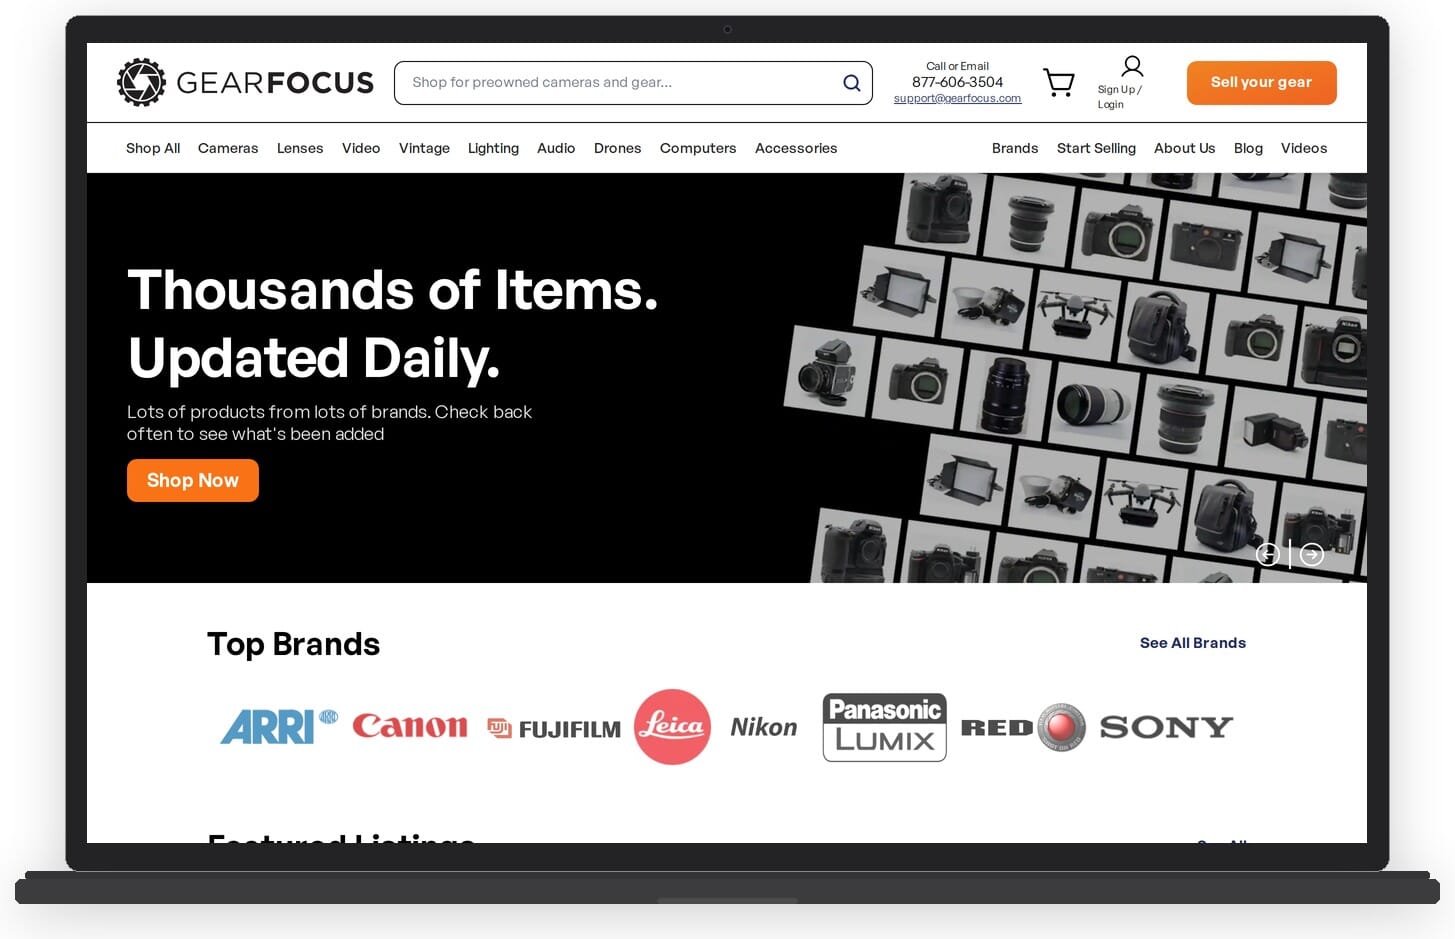This screenshot has width=1455, height=939.
Task: Open the Nikon brand page
Action: pos(763,727)
